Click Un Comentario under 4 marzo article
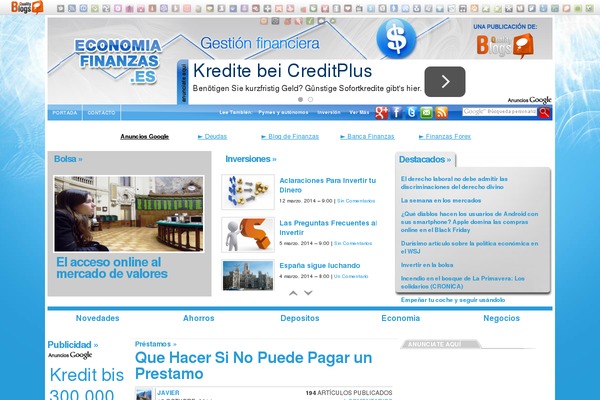 pos(351,276)
